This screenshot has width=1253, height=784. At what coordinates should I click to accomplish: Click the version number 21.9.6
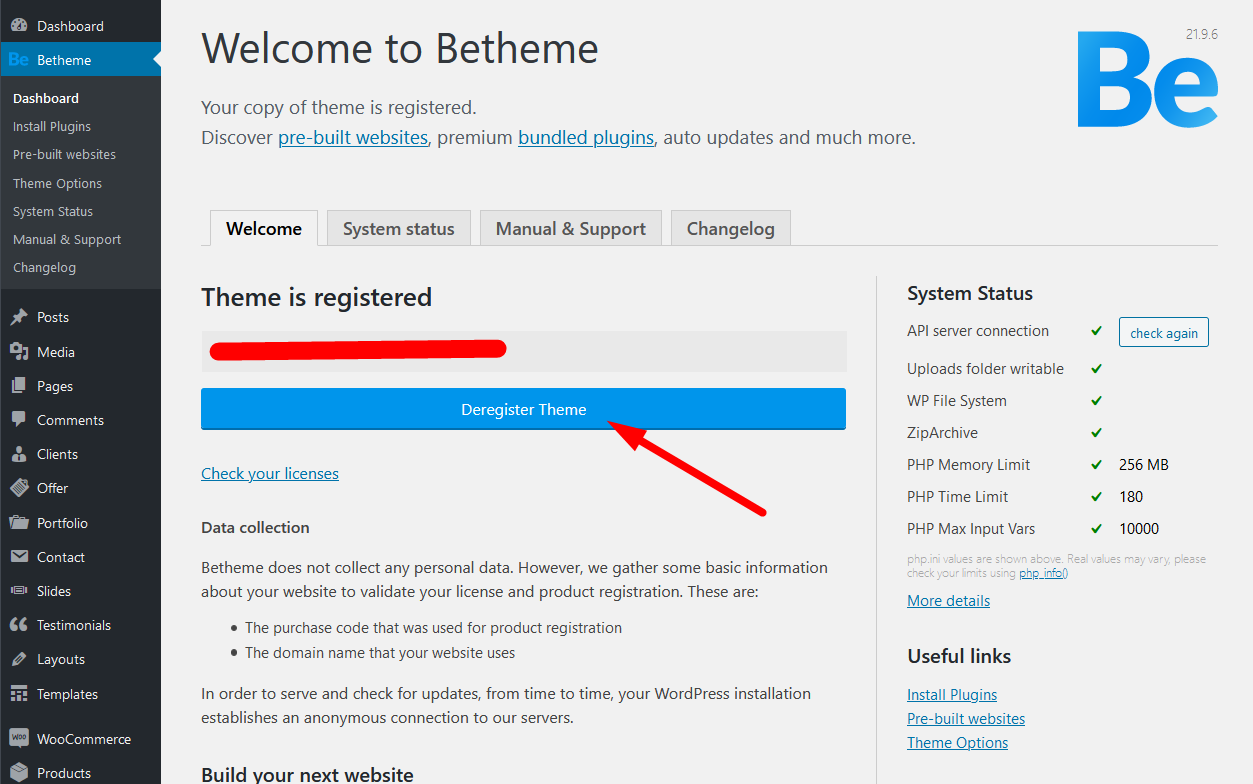pyautogui.click(x=1202, y=34)
